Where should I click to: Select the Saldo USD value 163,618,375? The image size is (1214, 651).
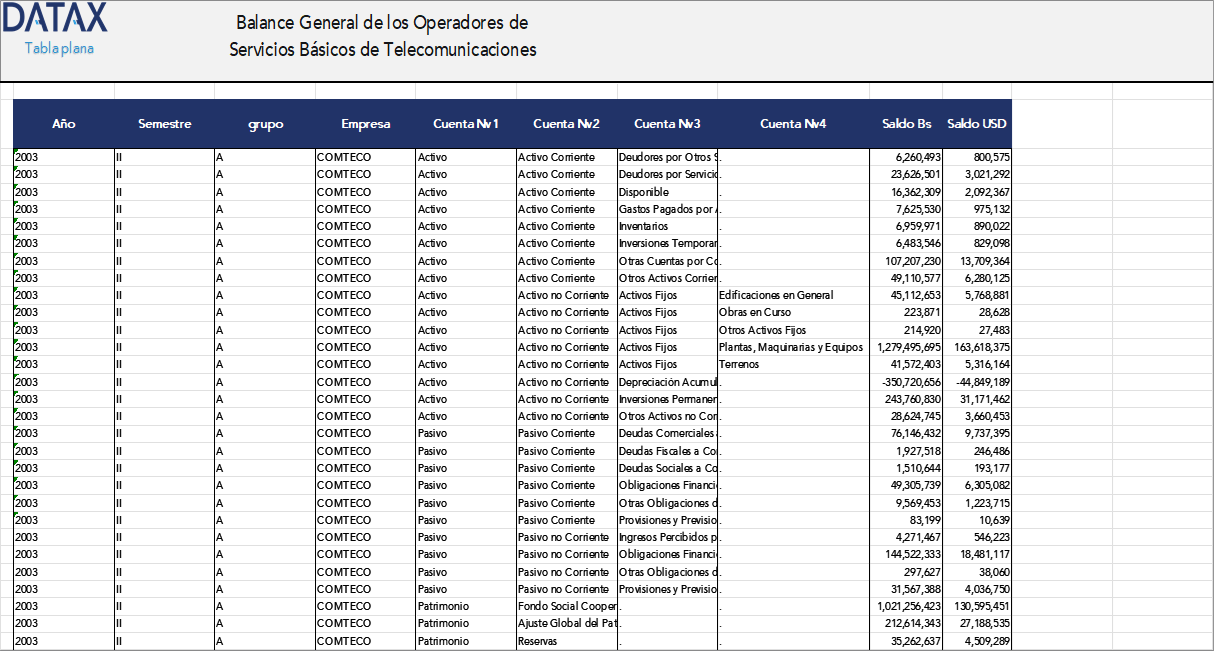(977, 347)
